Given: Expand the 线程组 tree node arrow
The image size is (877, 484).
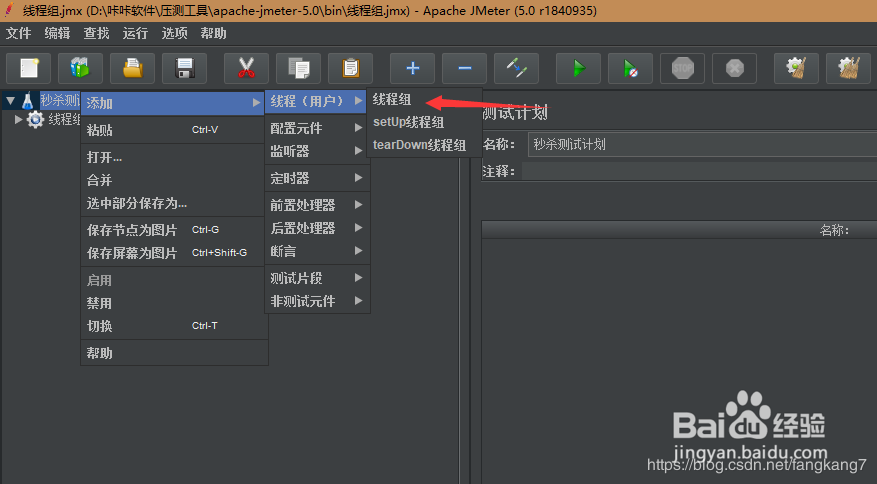Looking at the screenshot, I should coord(18,119).
